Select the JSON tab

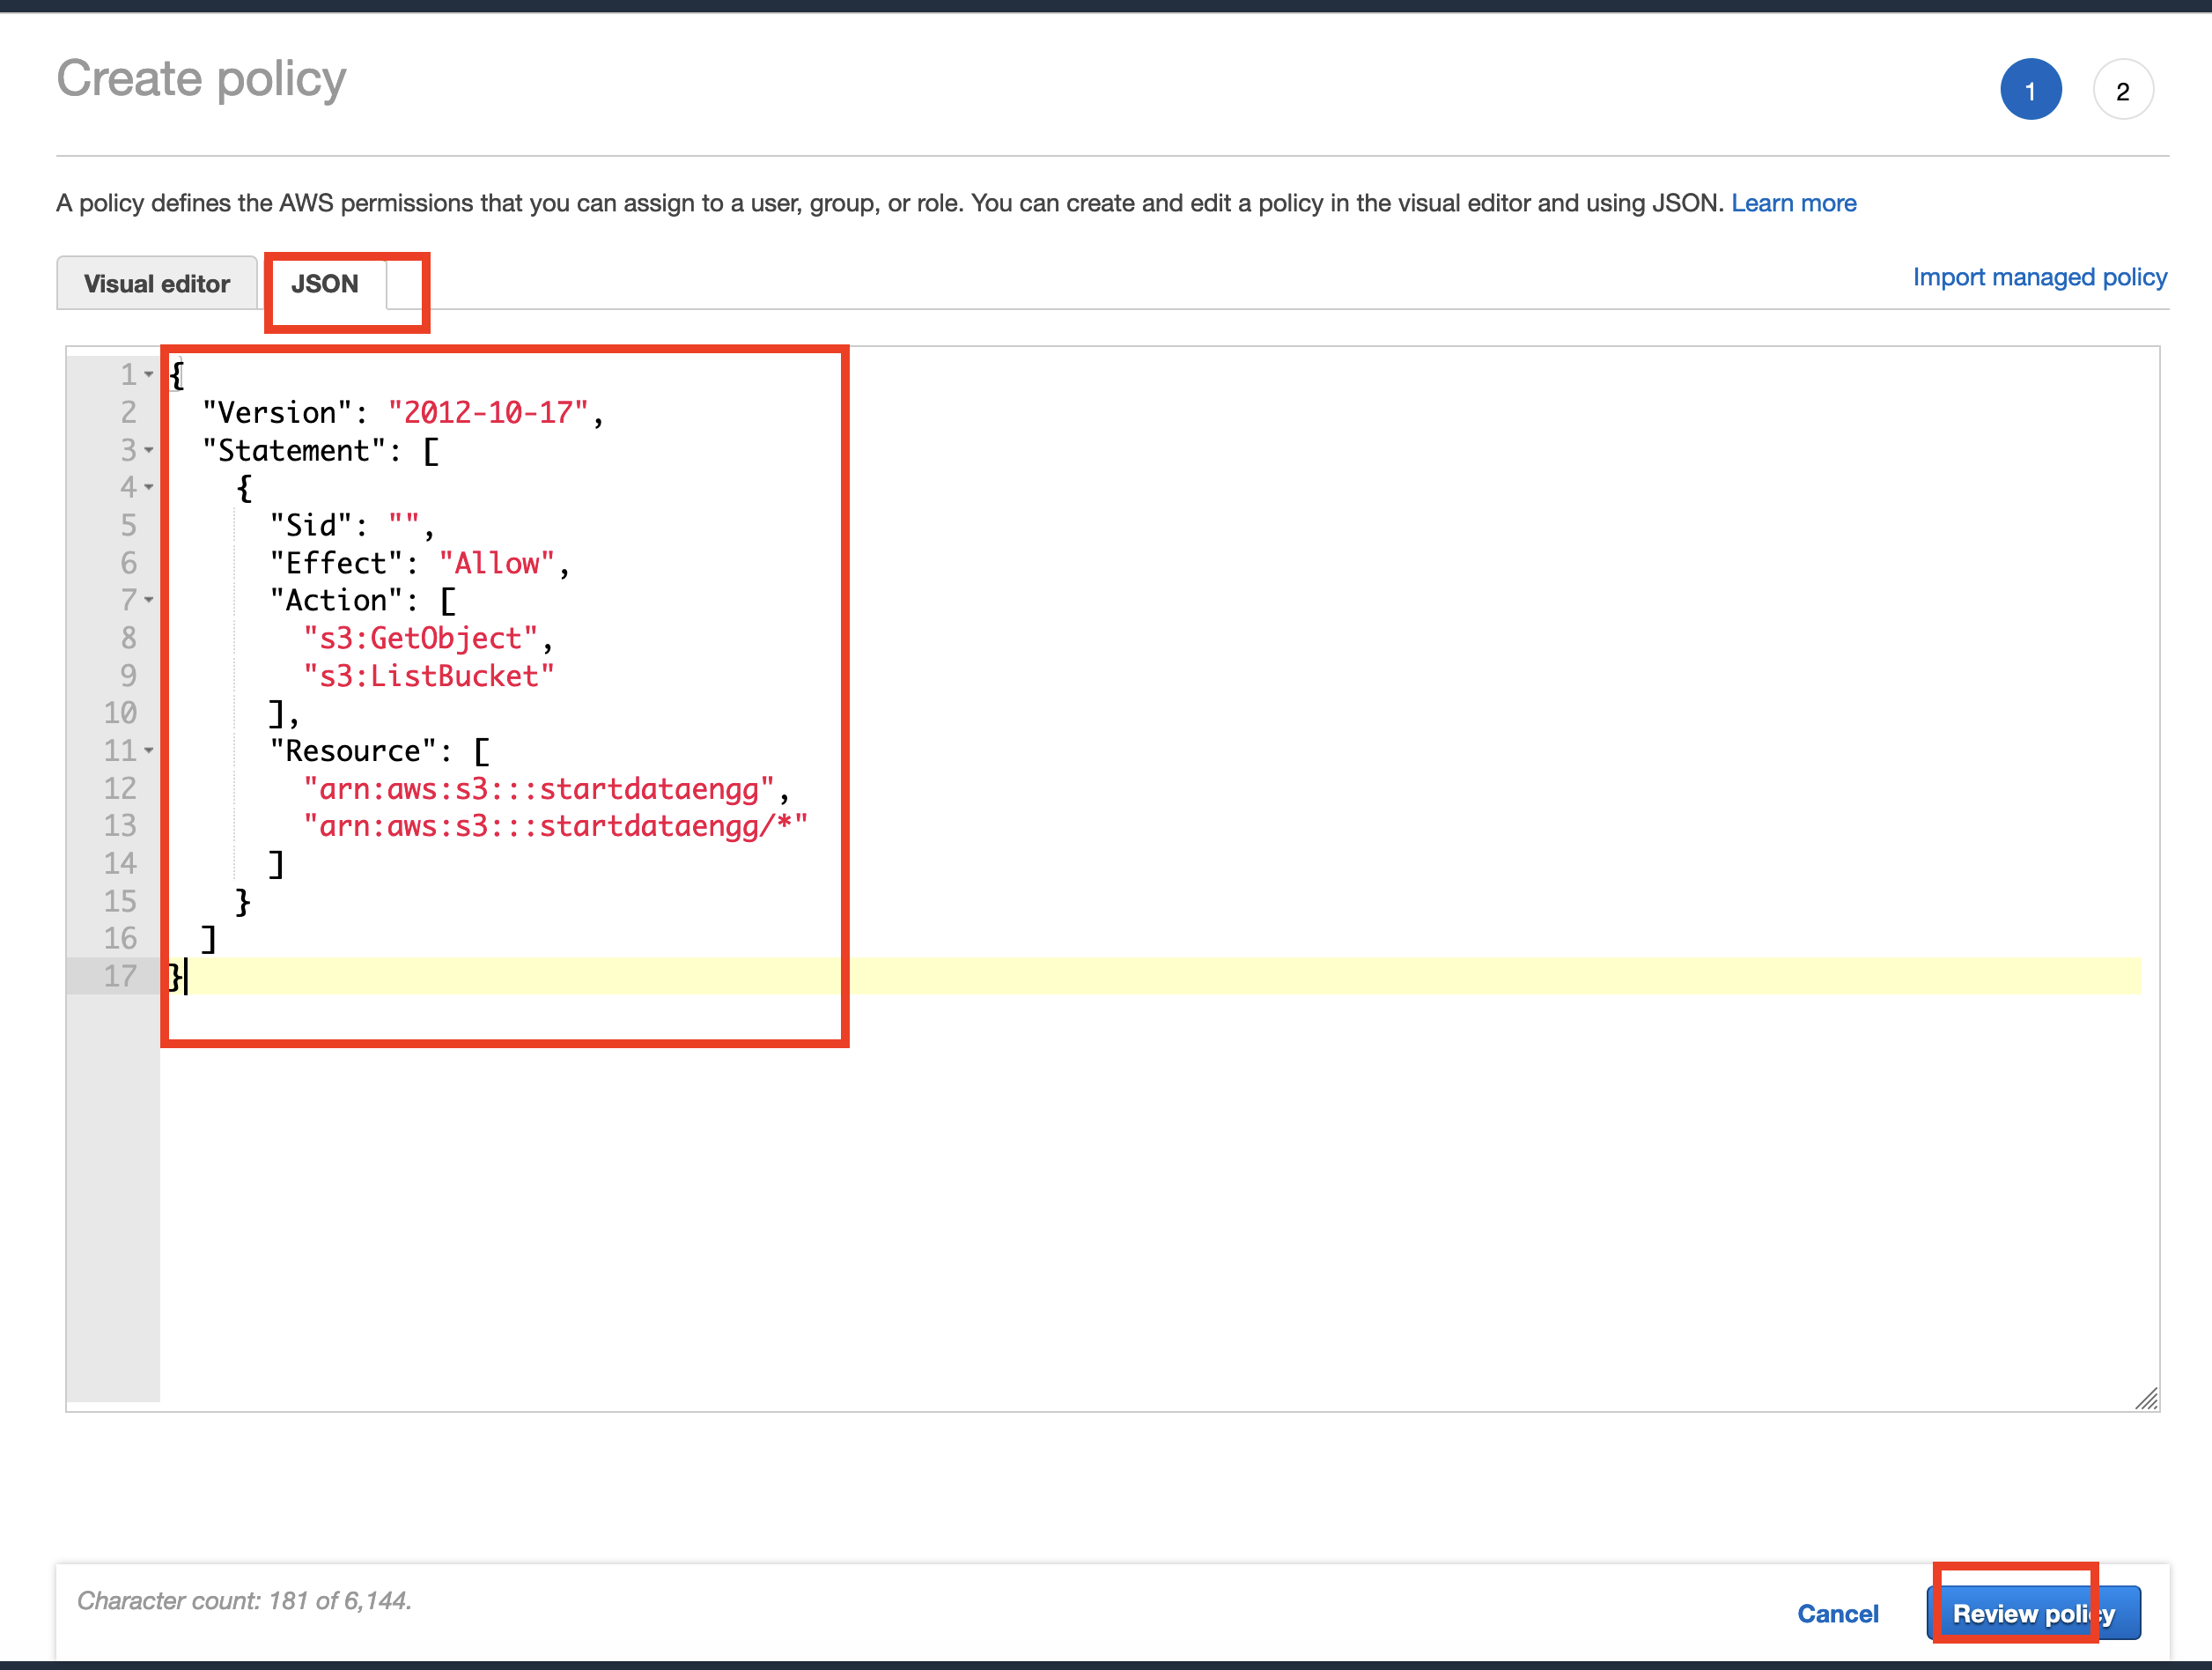[325, 284]
